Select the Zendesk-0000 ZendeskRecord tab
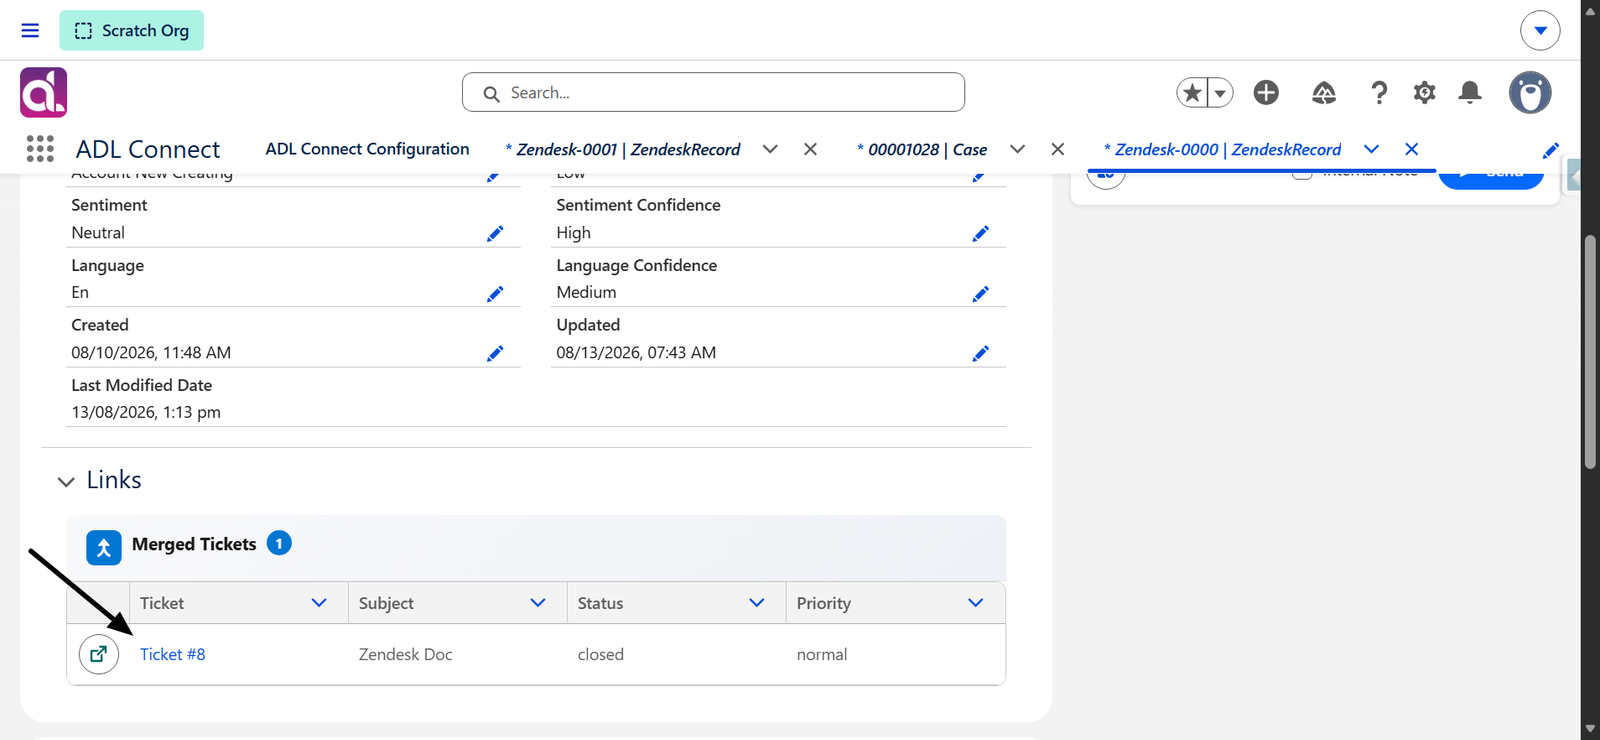Image resolution: width=1600 pixels, height=740 pixels. click(x=1223, y=149)
